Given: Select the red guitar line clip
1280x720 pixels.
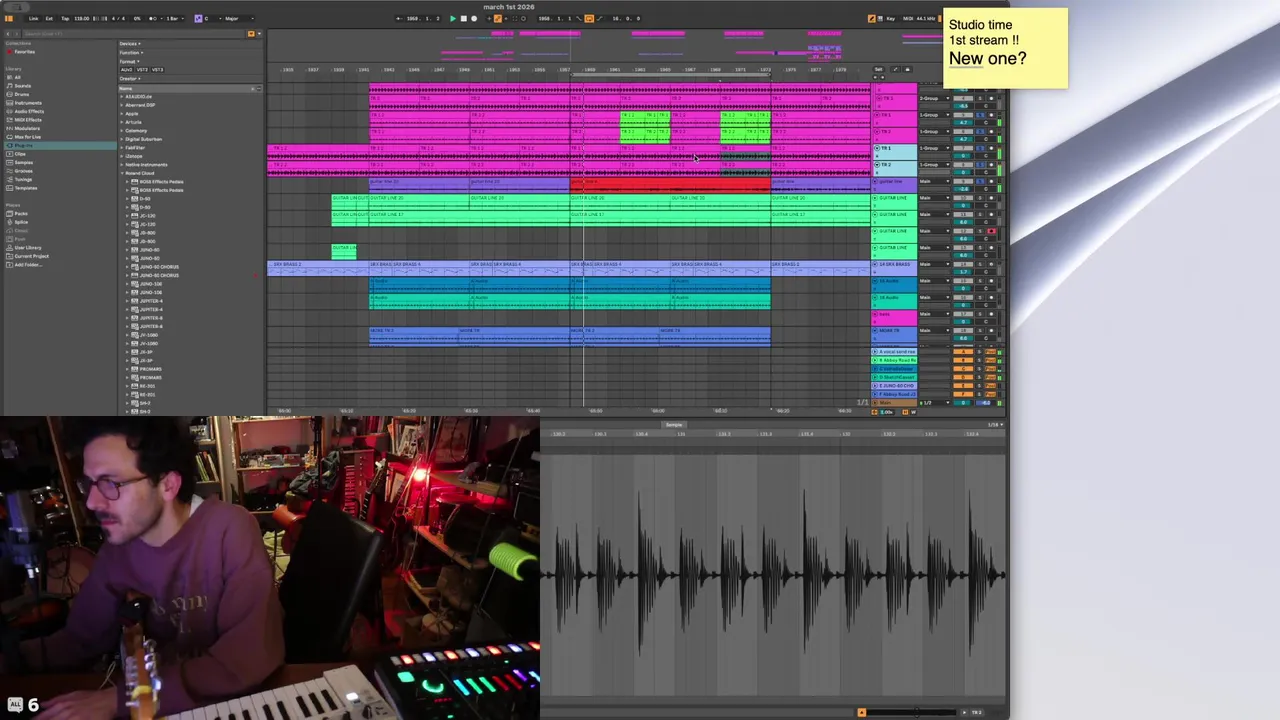Looking at the screenshot, I should pos(670,186).
